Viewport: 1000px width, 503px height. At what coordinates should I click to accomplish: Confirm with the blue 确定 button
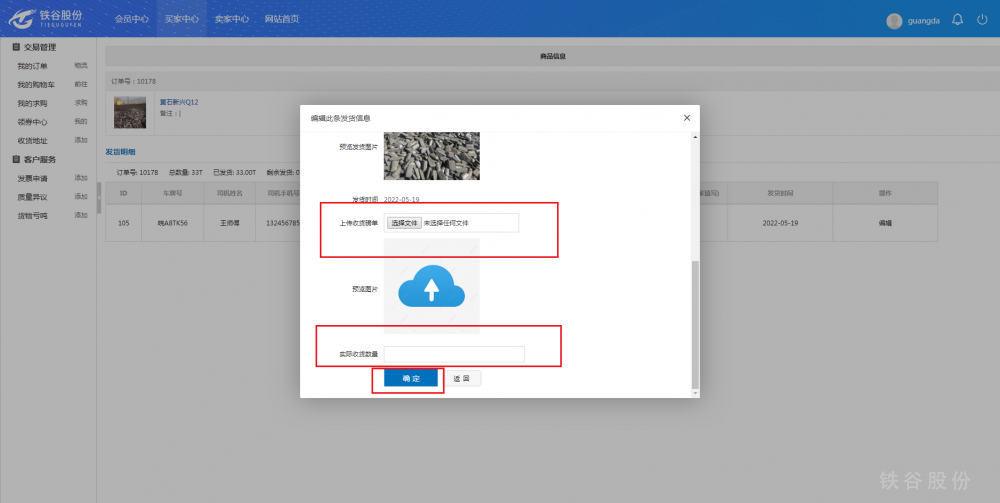click(x=411, y=379)
